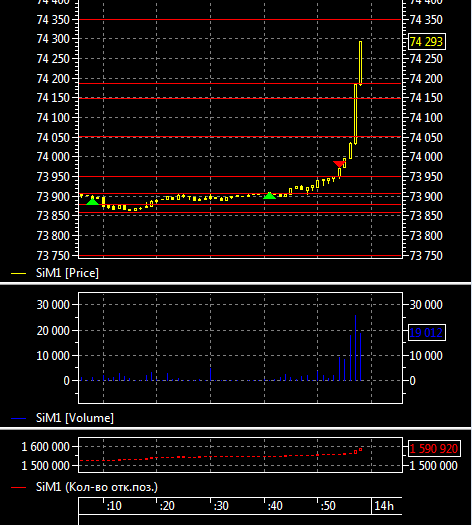This screenshot has width=472, height=525.
Task: Click the blue volume value label 19 012
Action: click(427, 332)
